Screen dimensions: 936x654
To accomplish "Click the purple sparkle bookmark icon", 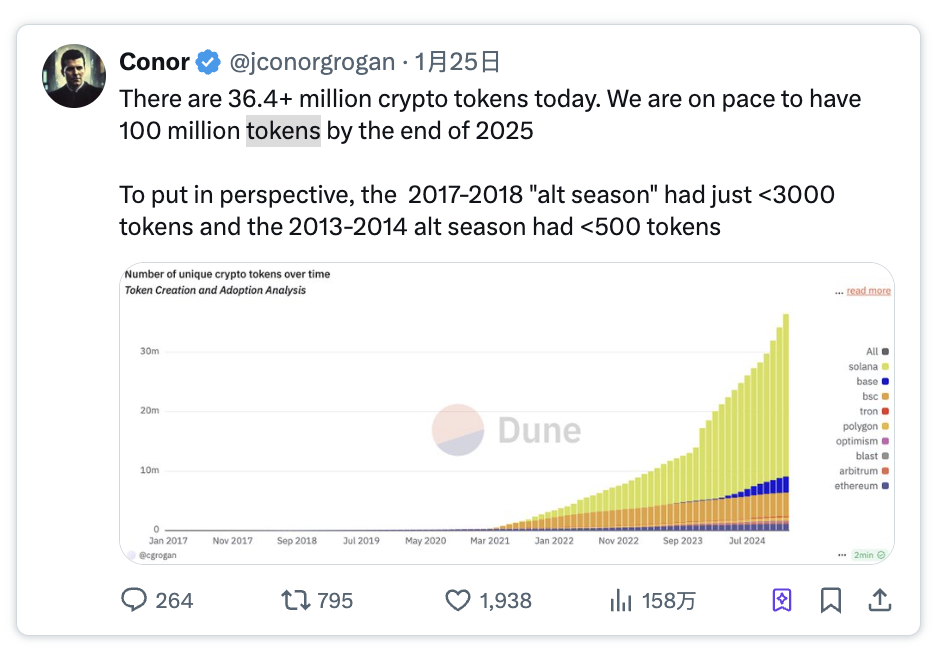I will click(782, 600).
